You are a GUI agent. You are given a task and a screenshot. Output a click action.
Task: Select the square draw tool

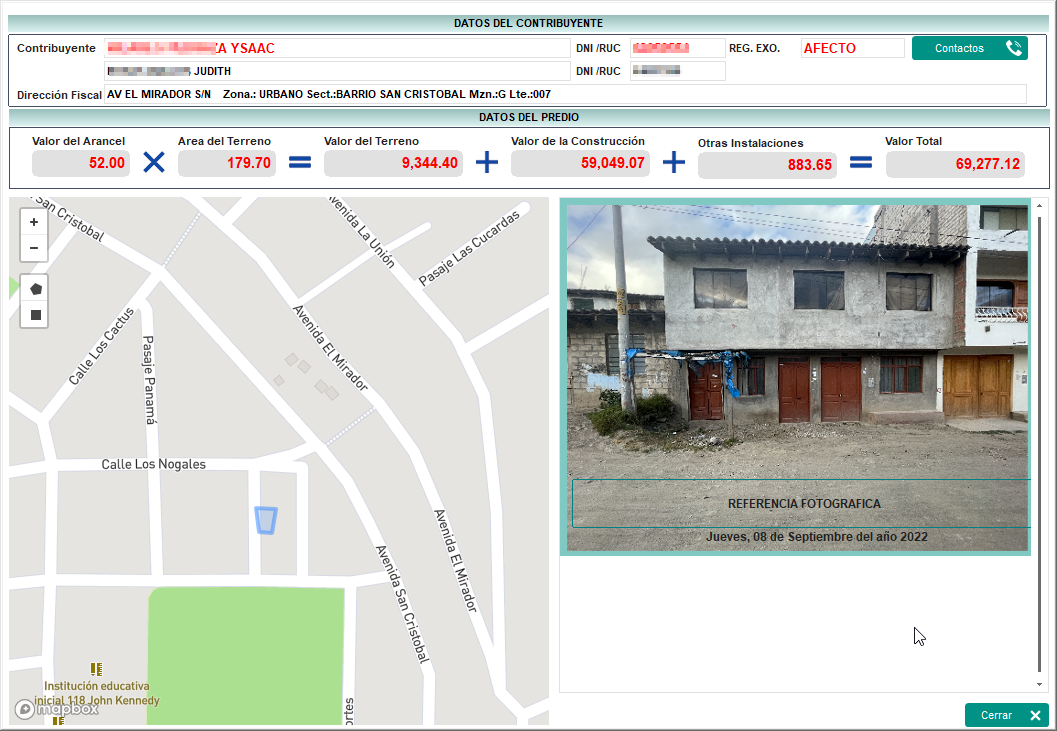[x=36, y=315]
